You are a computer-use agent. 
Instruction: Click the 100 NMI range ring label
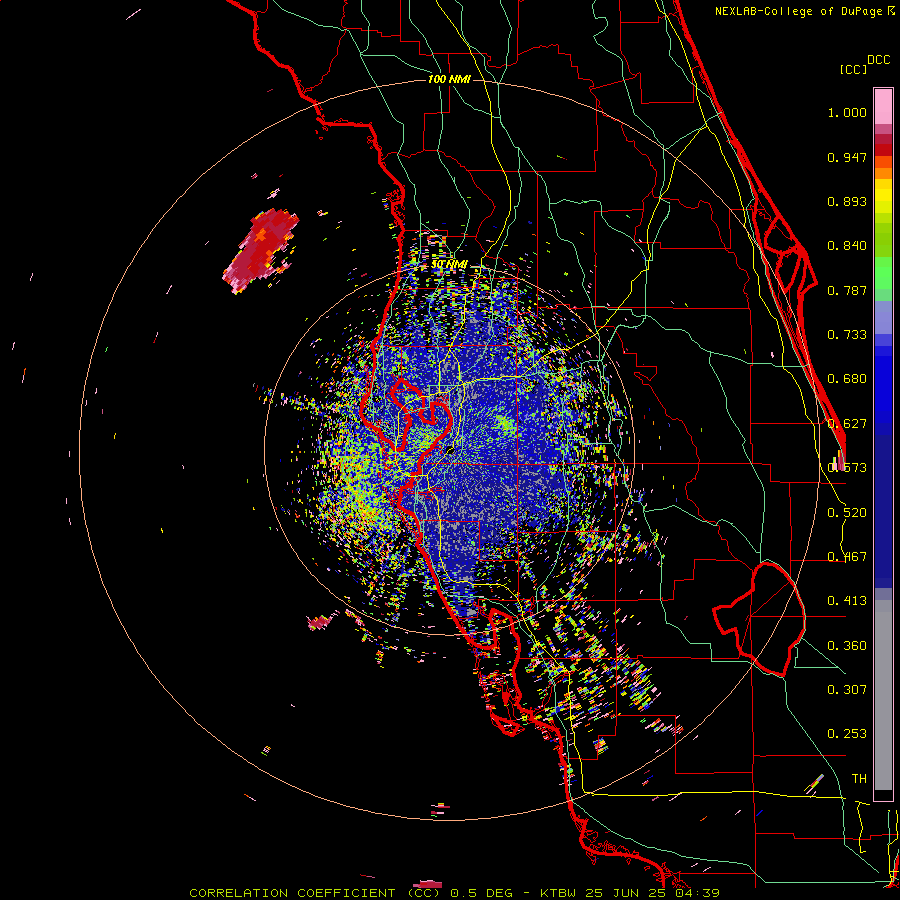point(449,79)
